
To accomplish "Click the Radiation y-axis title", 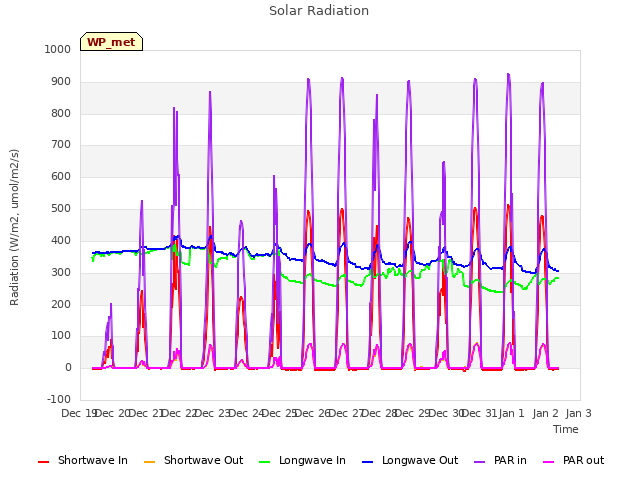I will click(15, 227).
